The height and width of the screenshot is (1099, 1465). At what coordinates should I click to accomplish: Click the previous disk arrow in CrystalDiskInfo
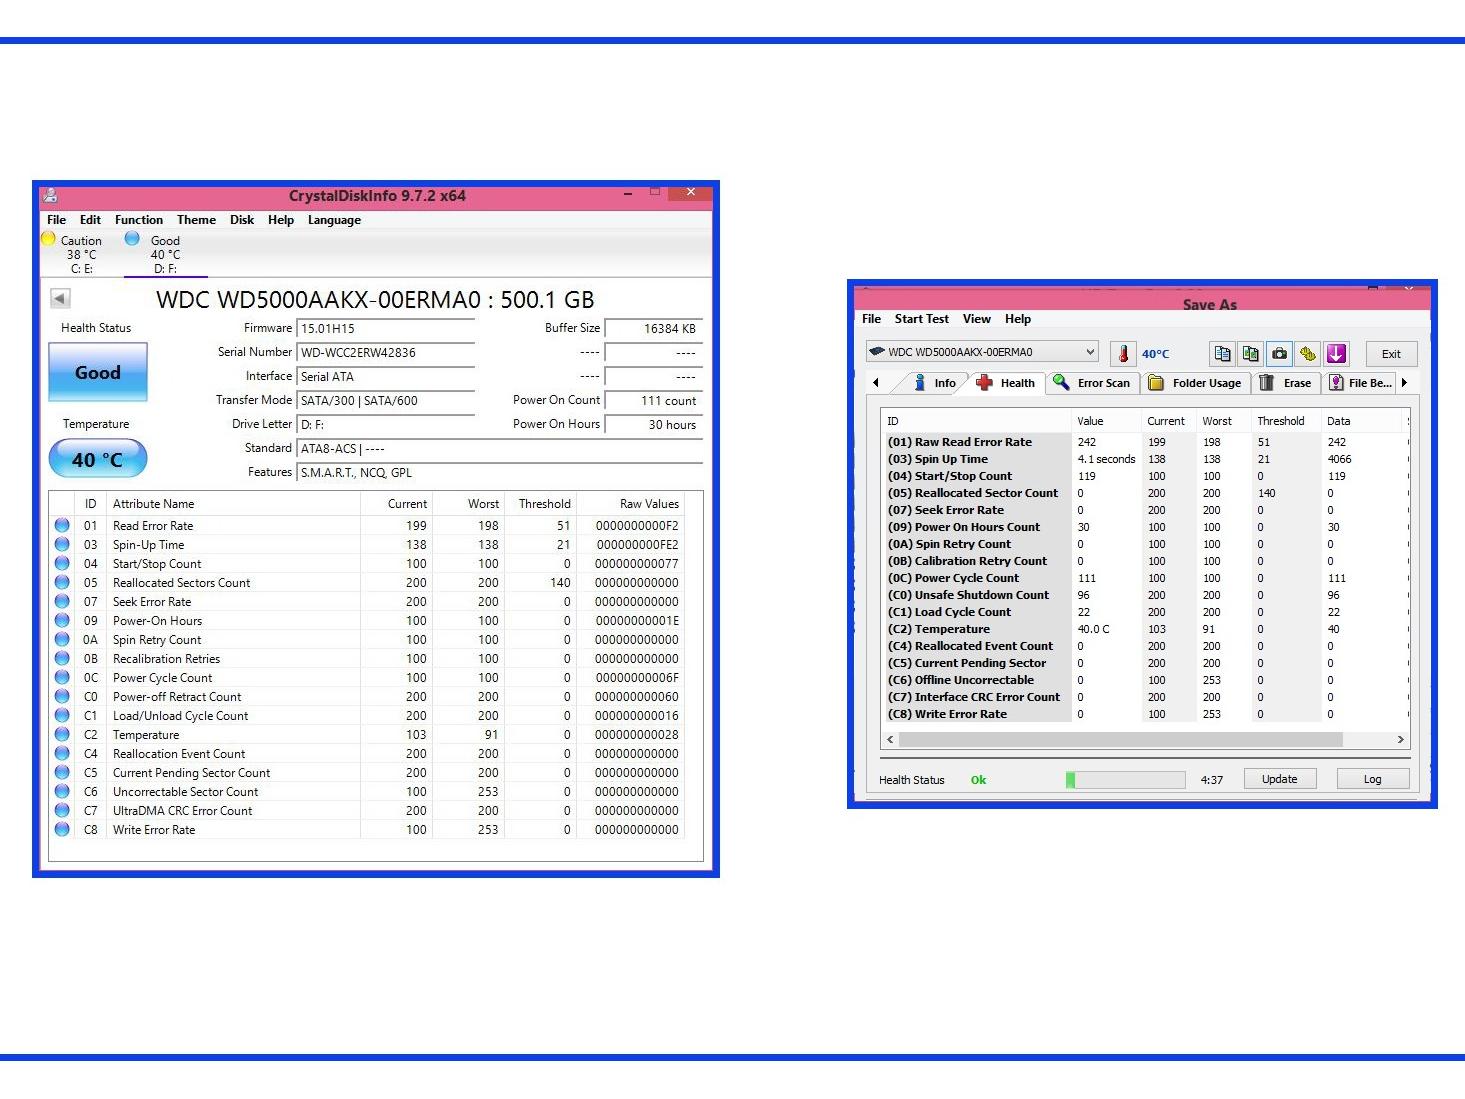point(60,298)
